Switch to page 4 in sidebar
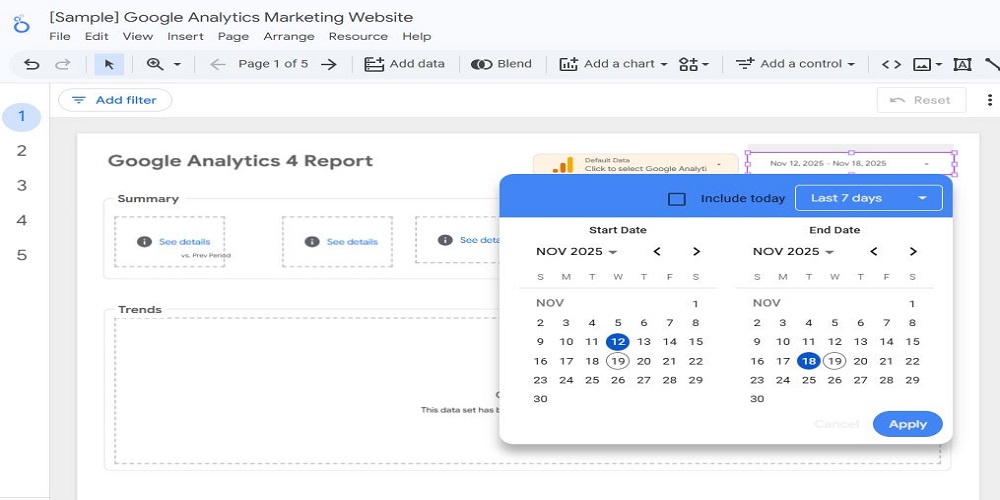Viewport: 1000px width, 500px height. click(22, 221)
